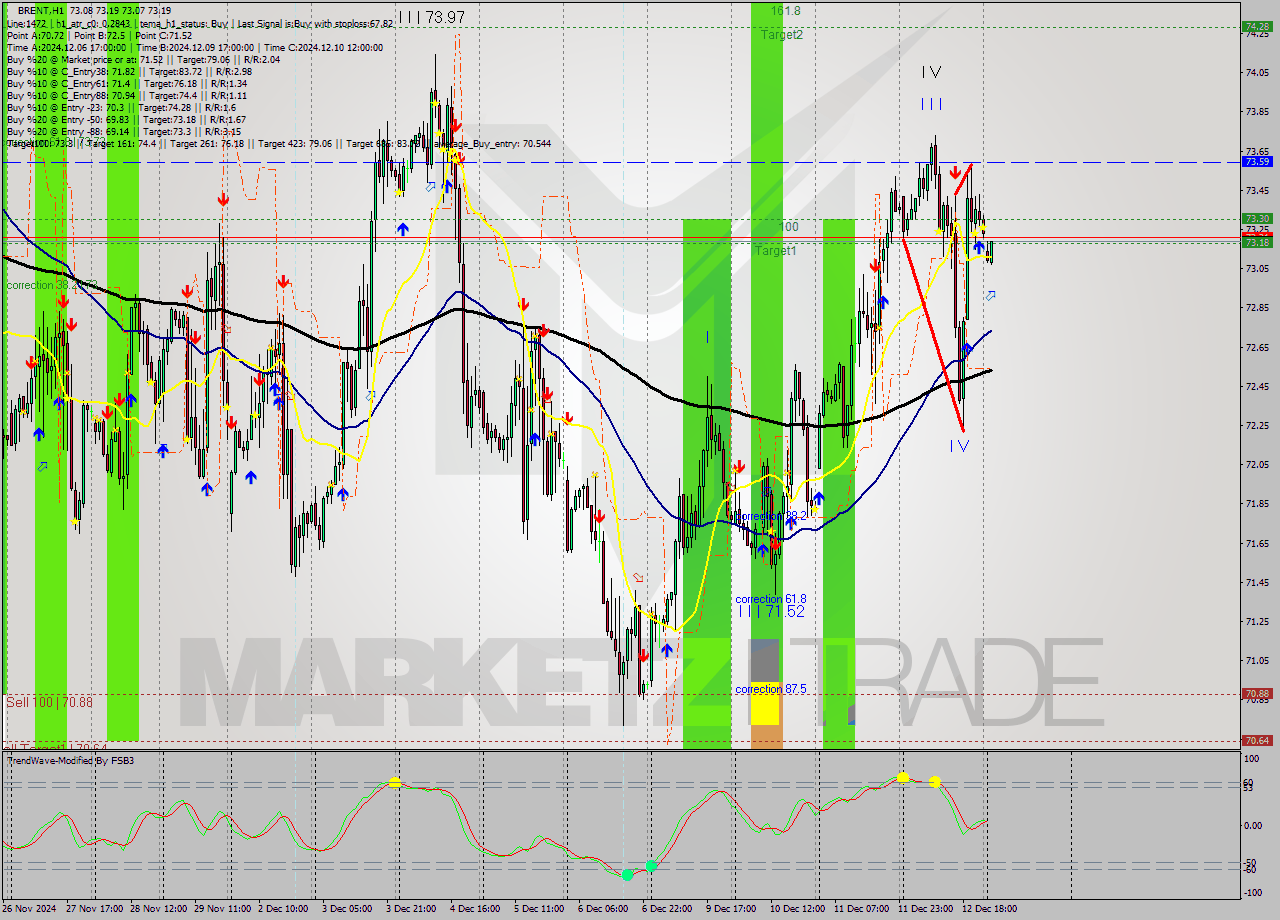The height and width of the screenshot is (920, 1280).
Task: Click the blue 73.59 price tag
Action: pyautogui.click(x=1256, y=161)
